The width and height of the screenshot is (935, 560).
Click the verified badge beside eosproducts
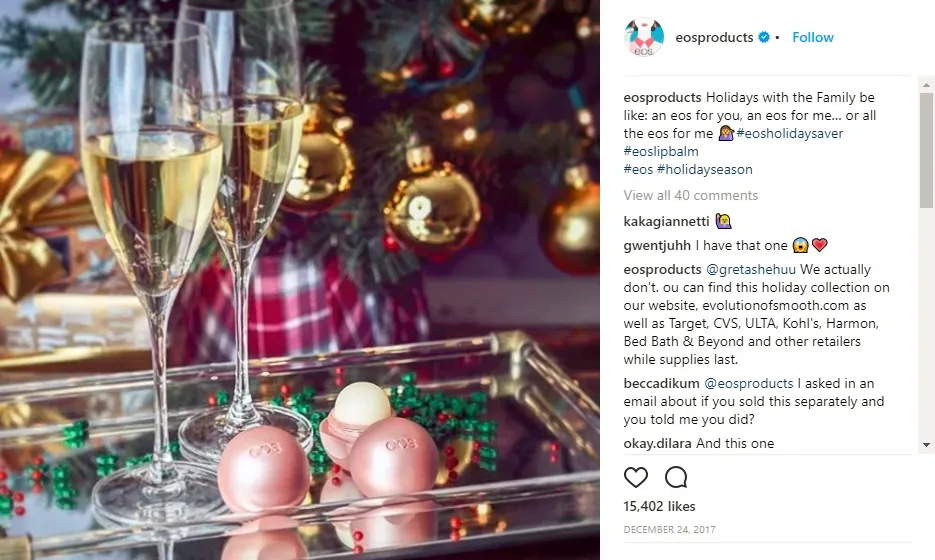764,37
